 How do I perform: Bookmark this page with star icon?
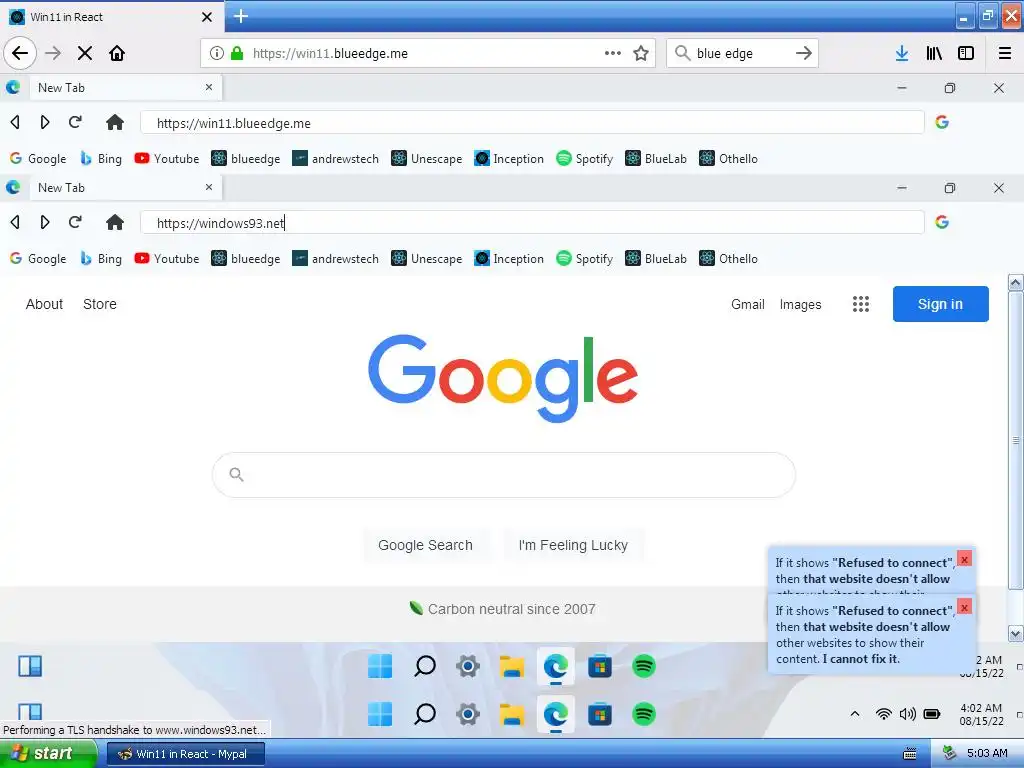click(x=641, y=53)
